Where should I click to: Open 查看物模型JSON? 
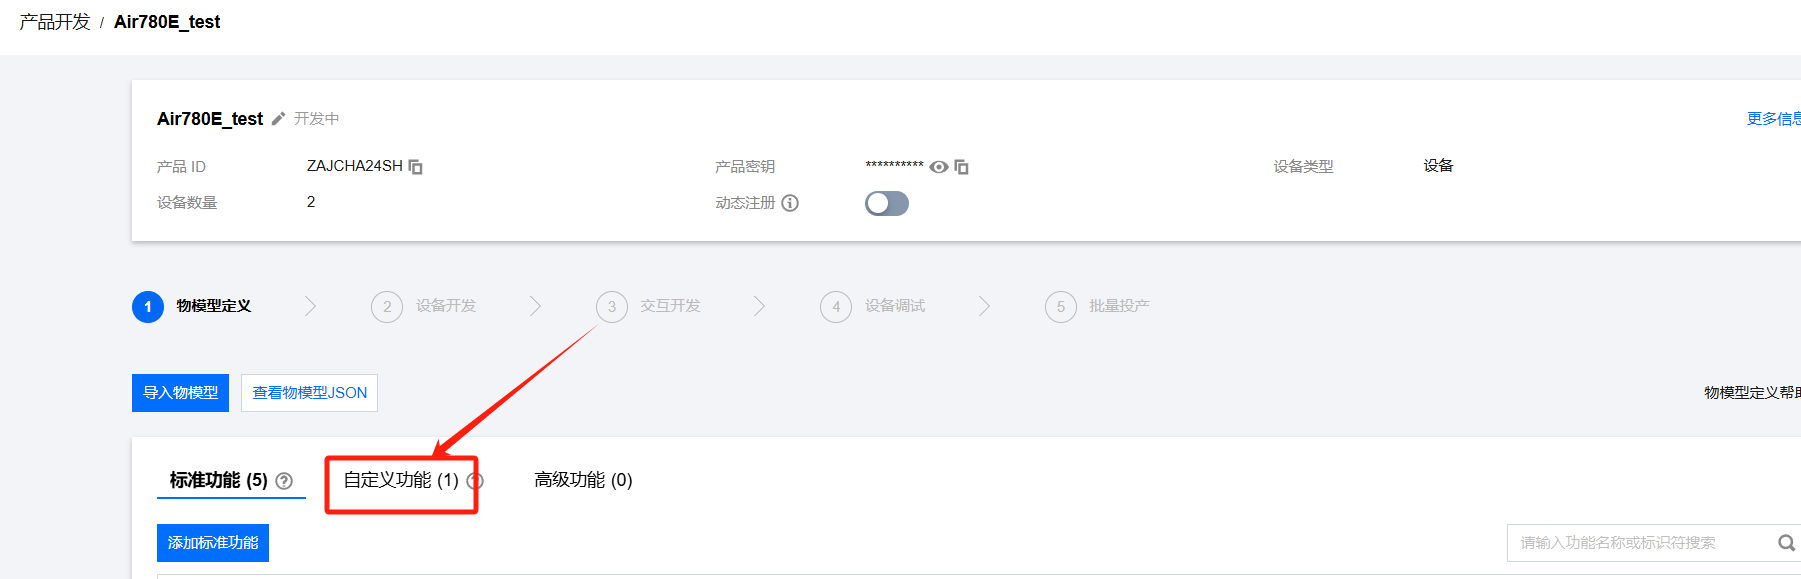point(309,393)
